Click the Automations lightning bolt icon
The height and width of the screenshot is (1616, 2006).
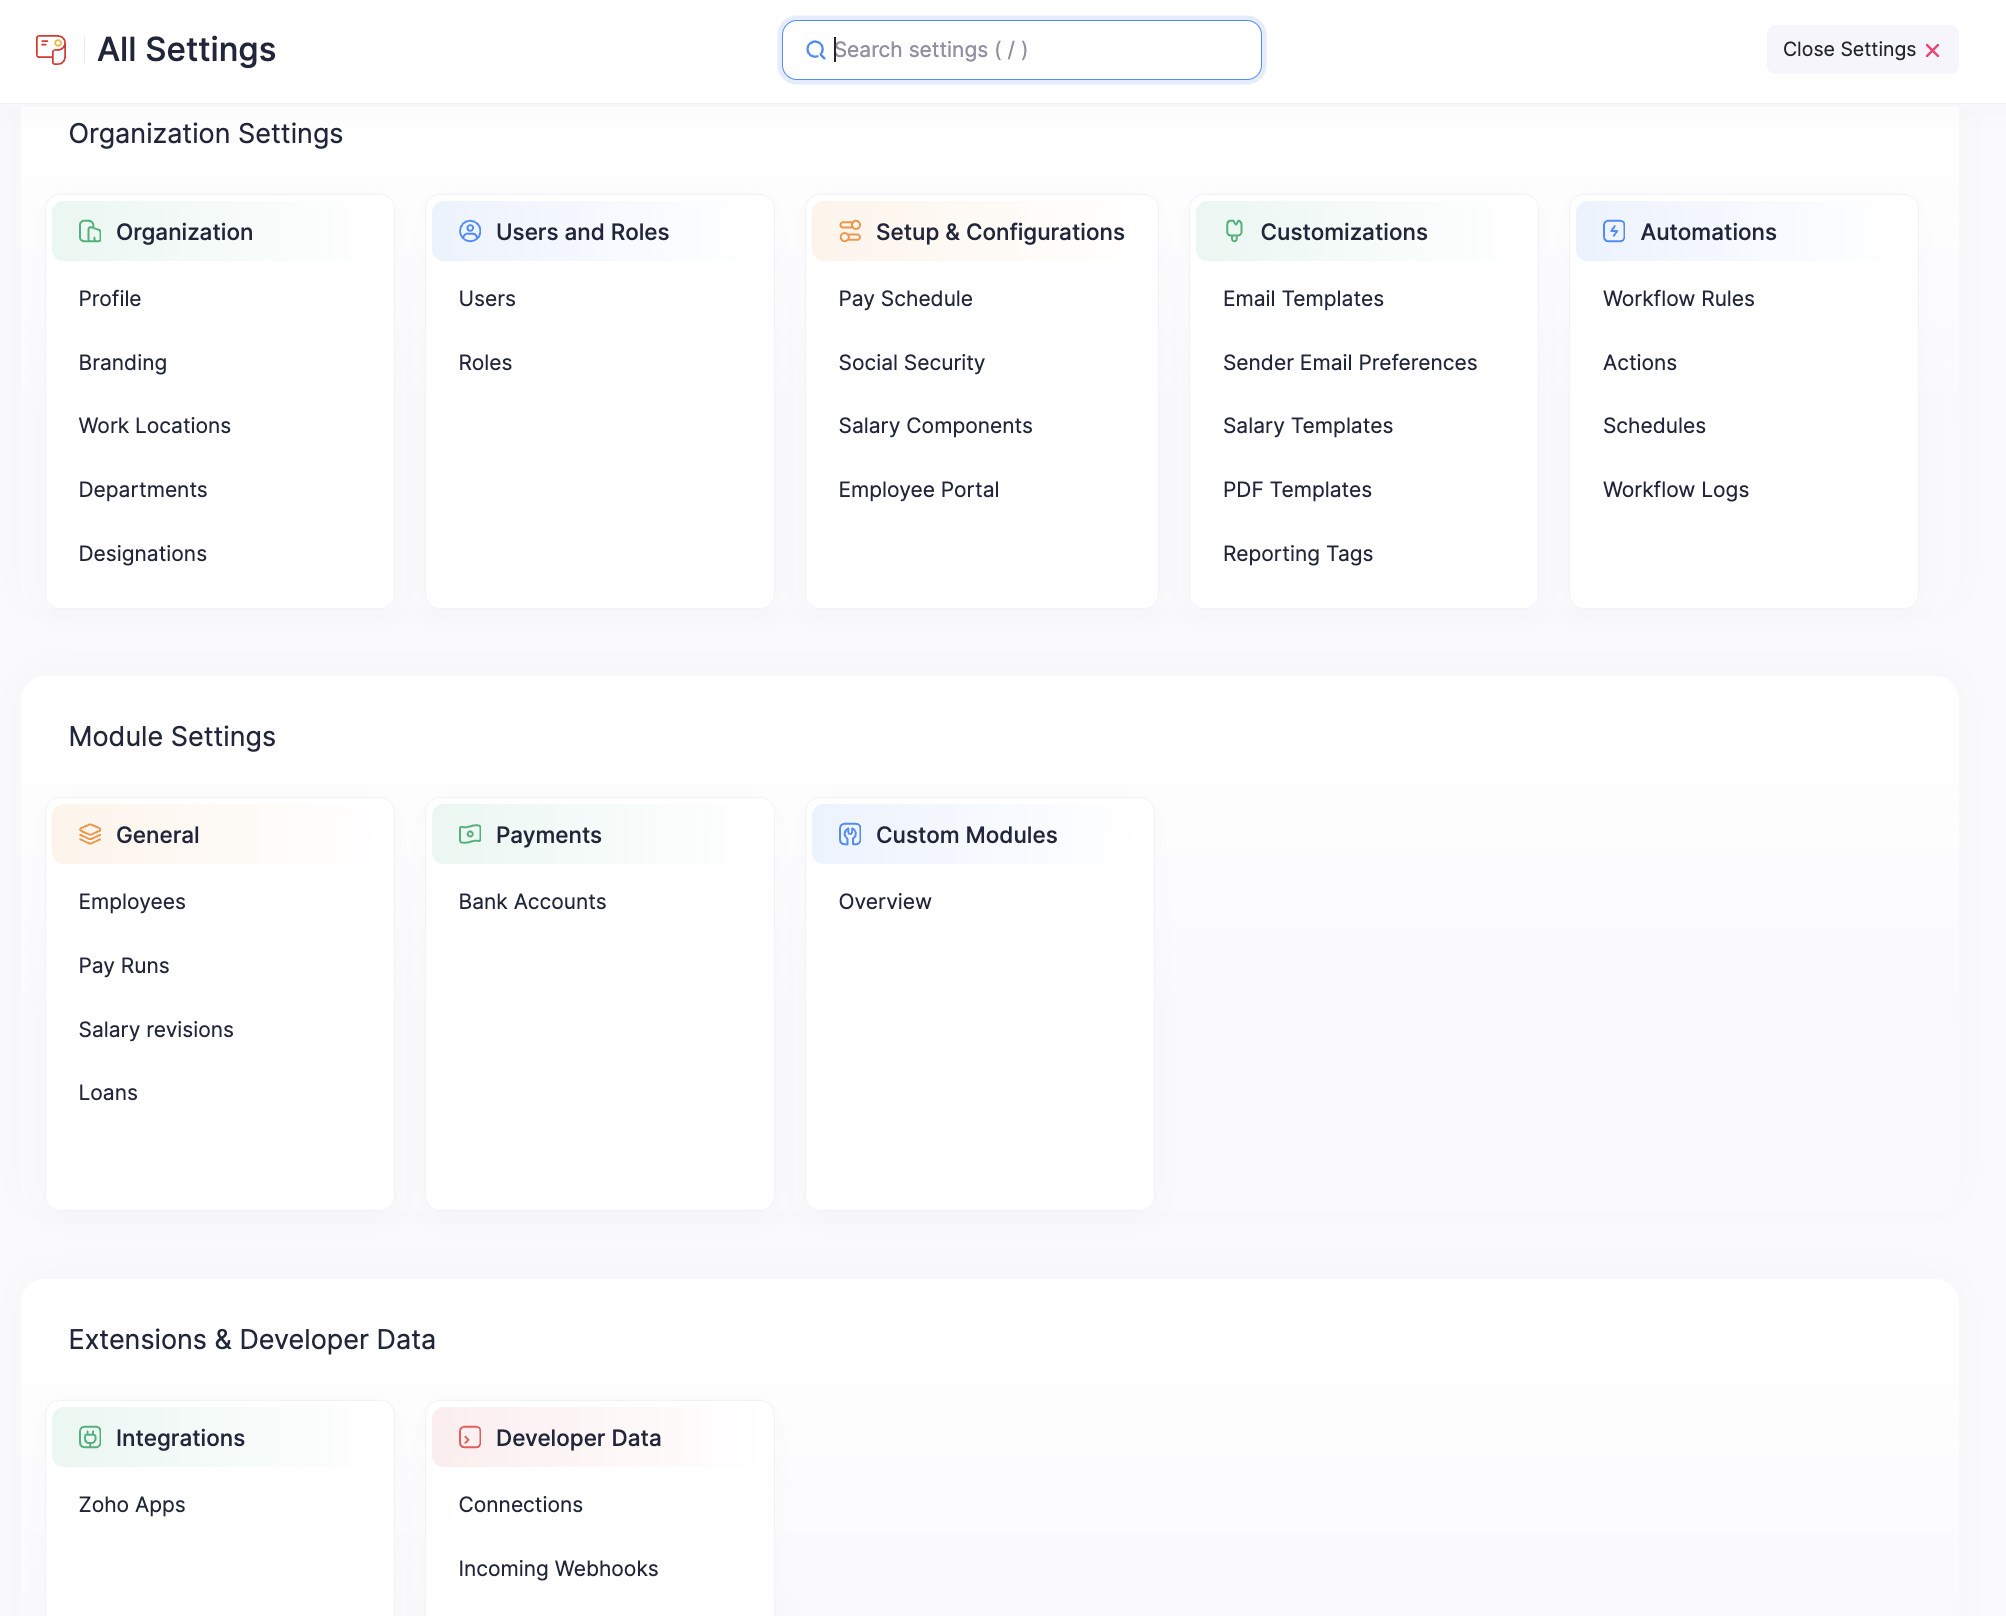click(x=1614, y=232)
